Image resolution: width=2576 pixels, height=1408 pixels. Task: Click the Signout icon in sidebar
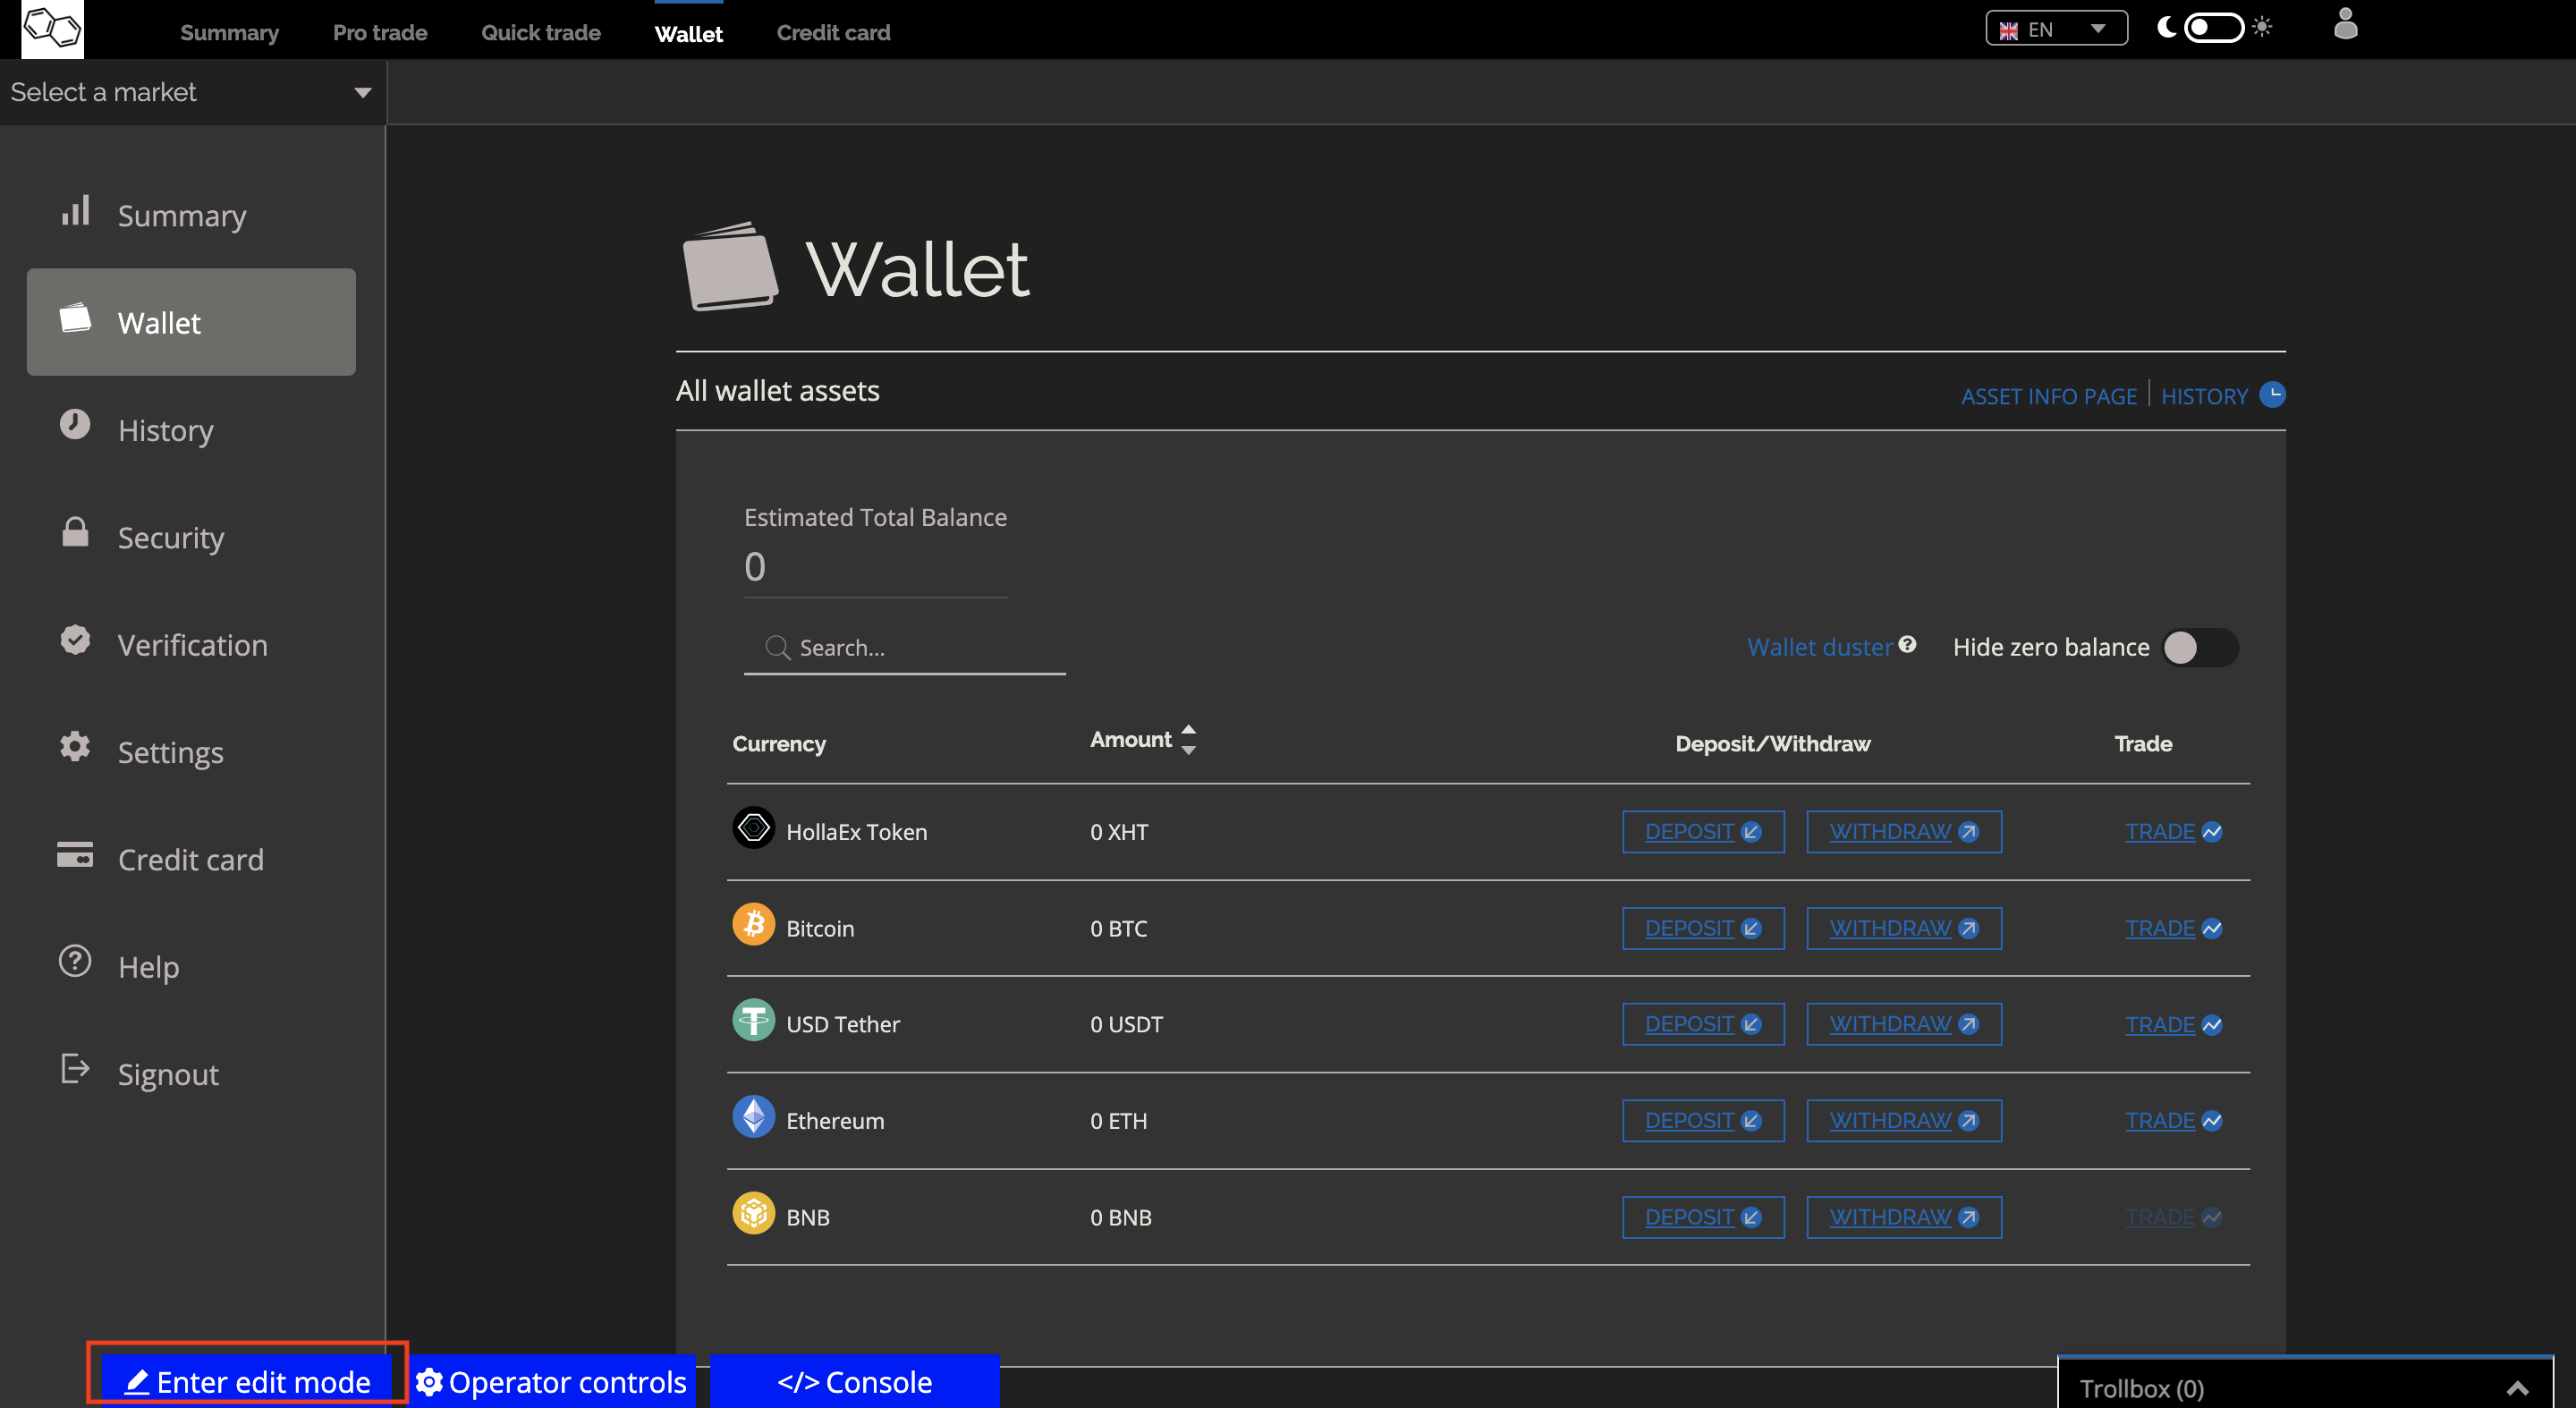[x=75, y=1069]
